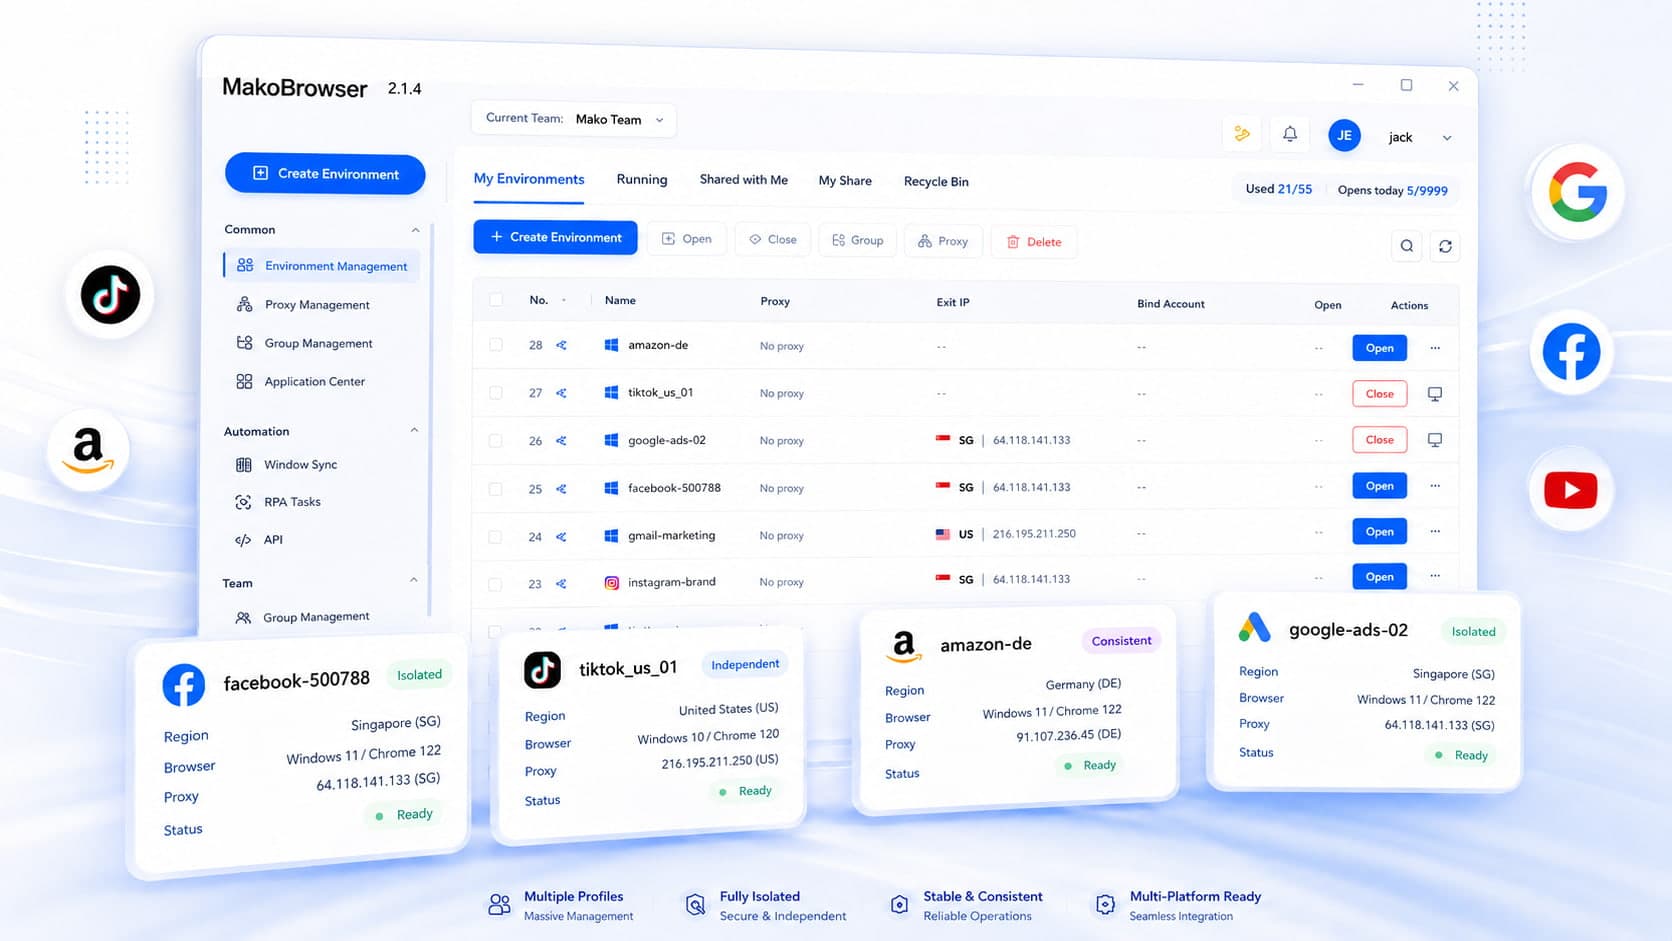
Task: Click the Delete toolbar button
Action: click(x=1034, y=242)
